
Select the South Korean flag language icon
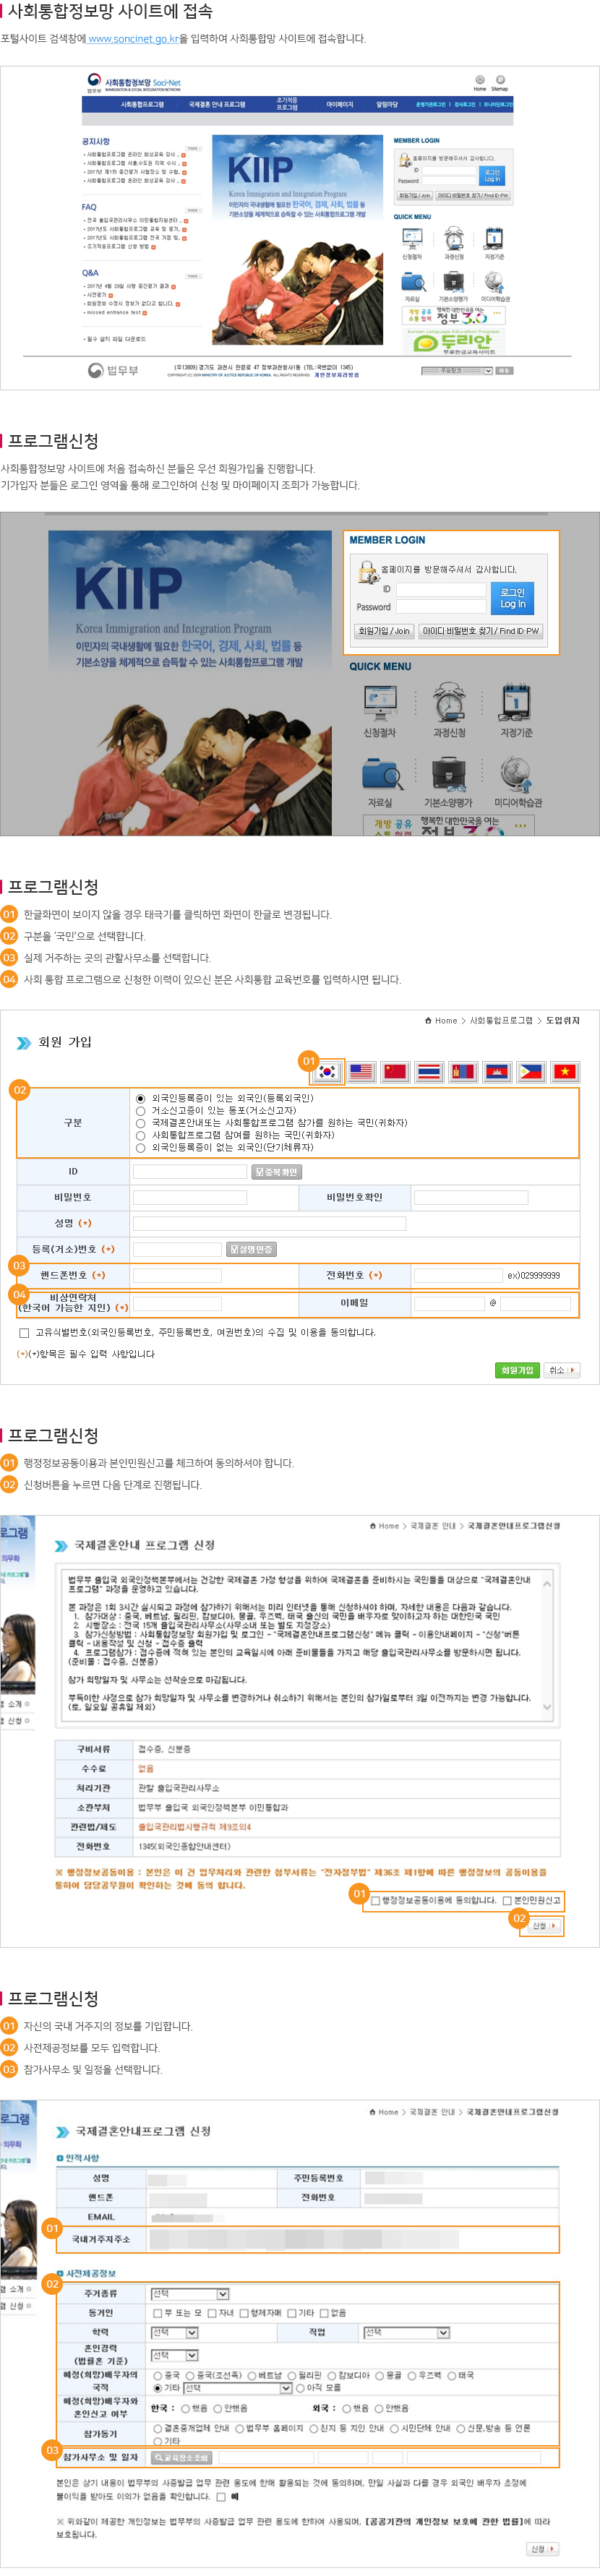327,1071
